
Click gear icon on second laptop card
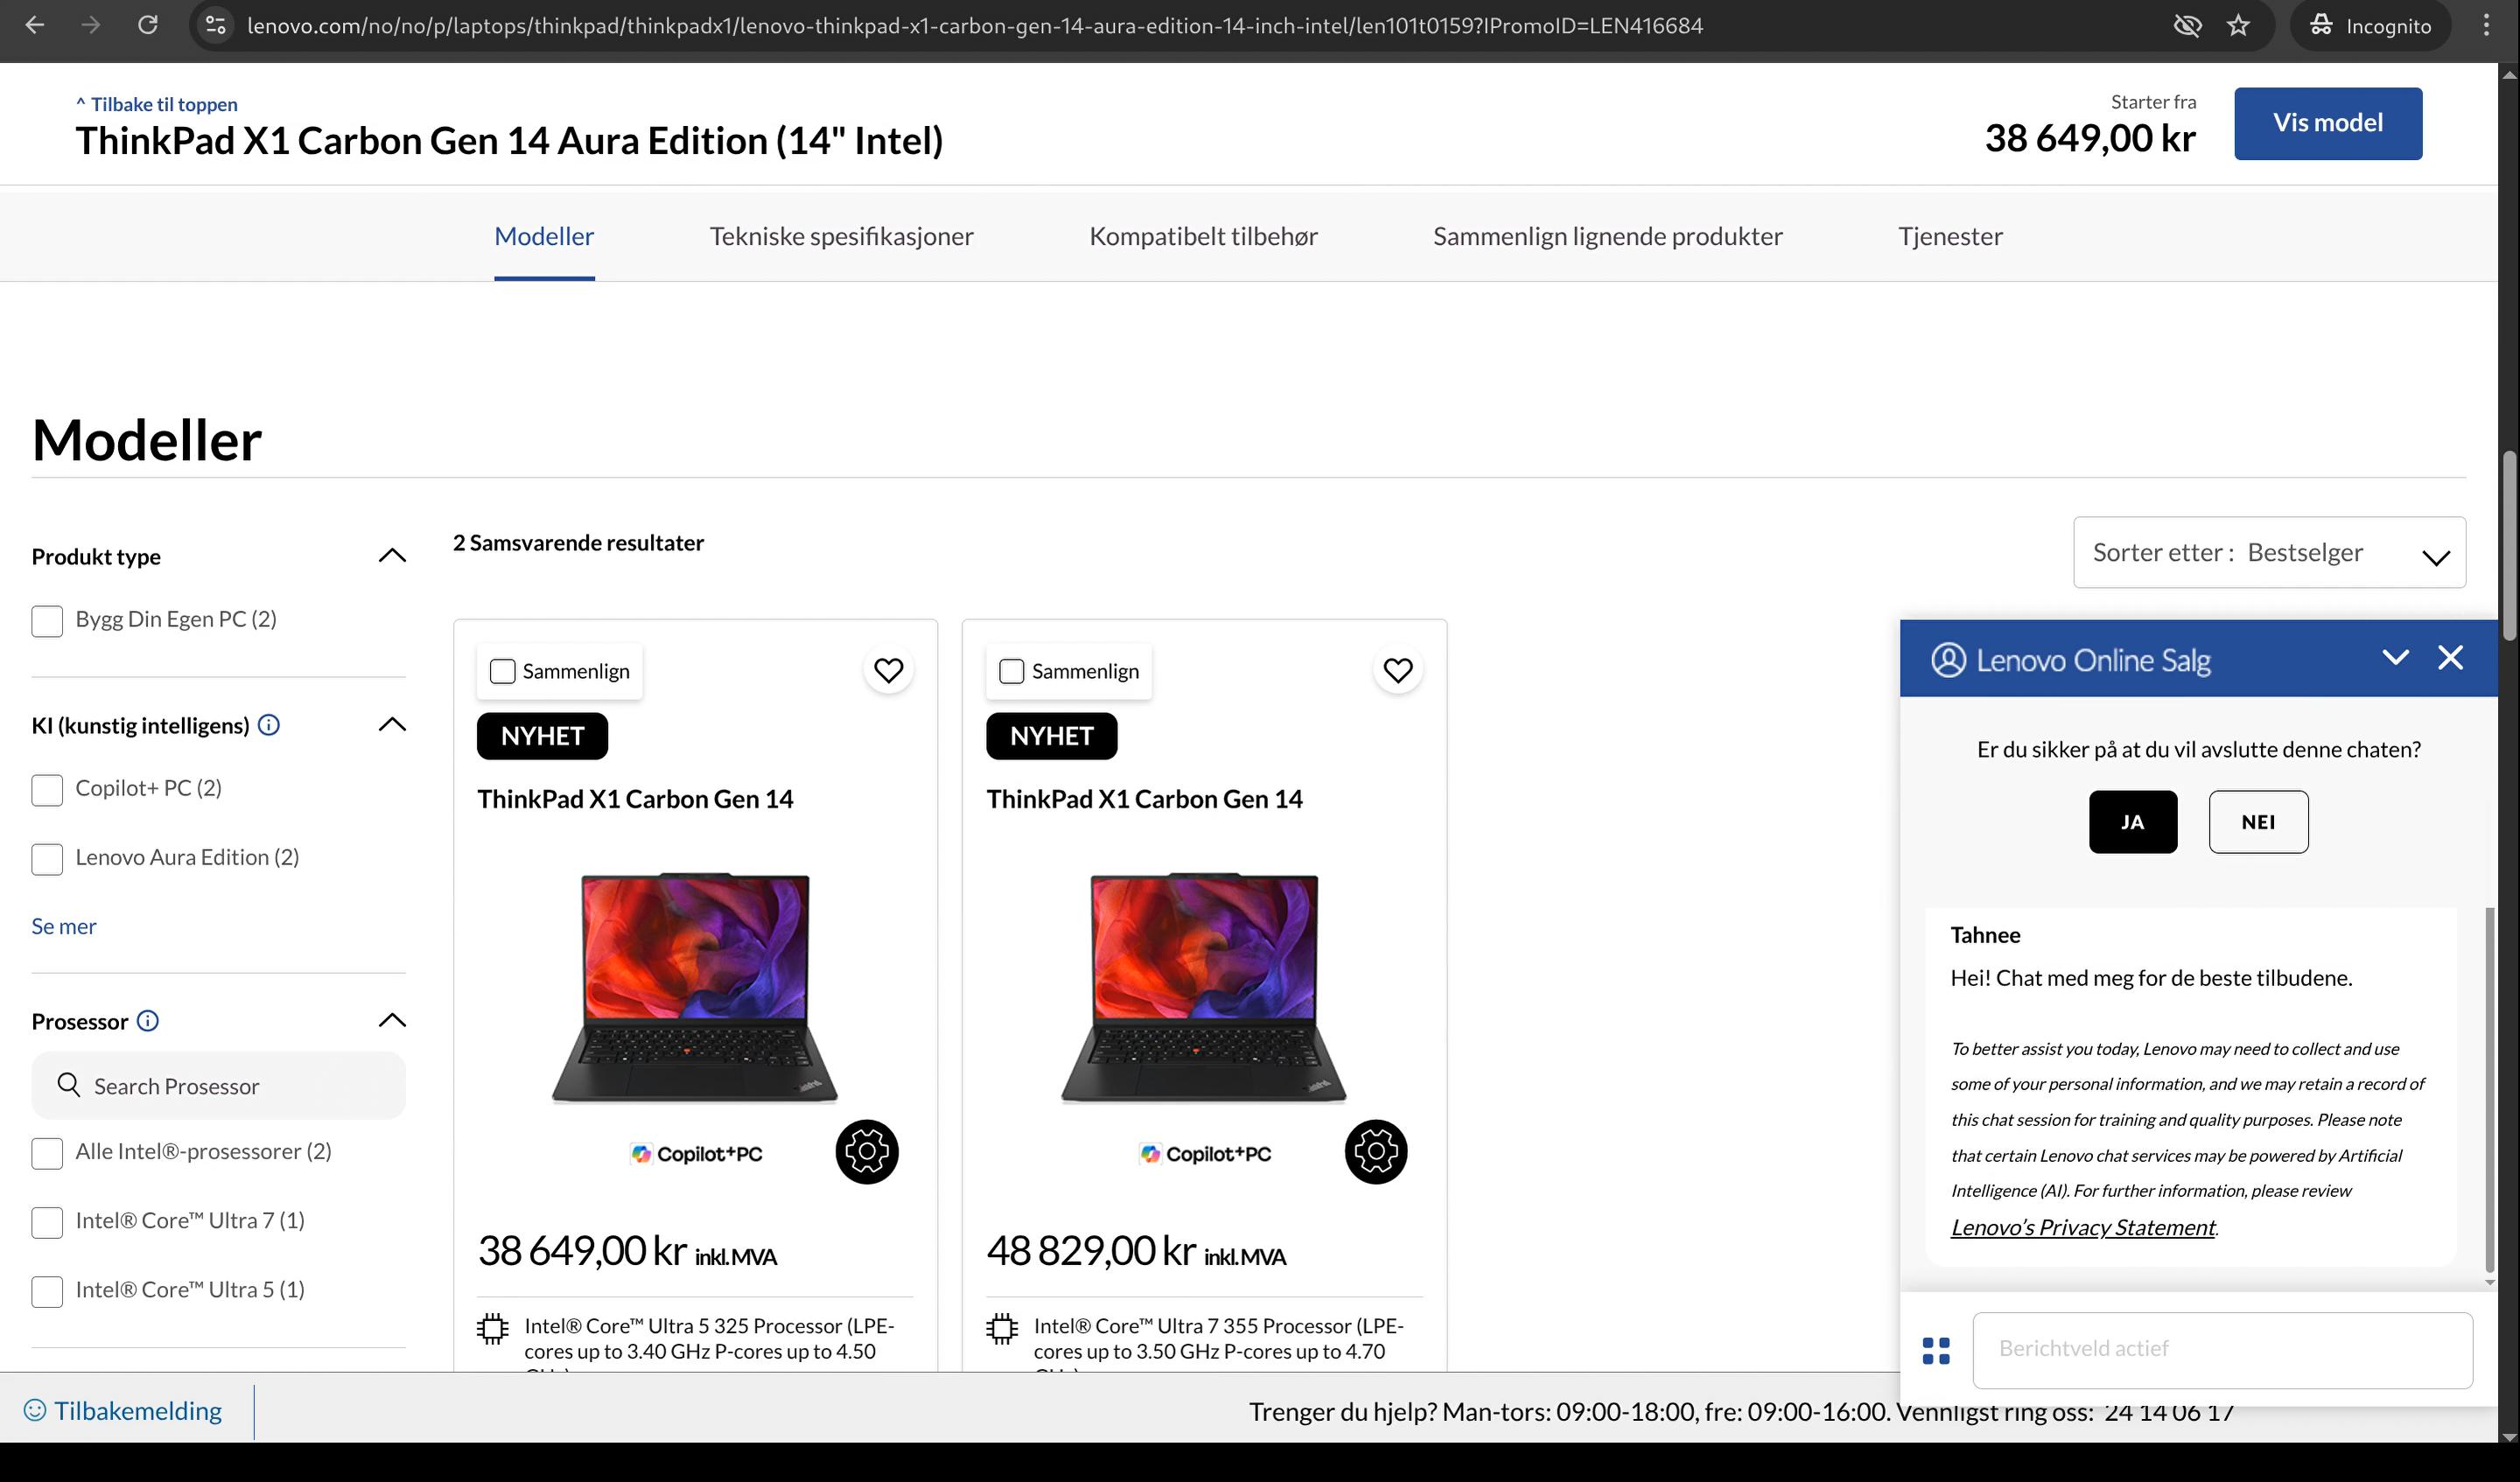coord(1375,1152)
